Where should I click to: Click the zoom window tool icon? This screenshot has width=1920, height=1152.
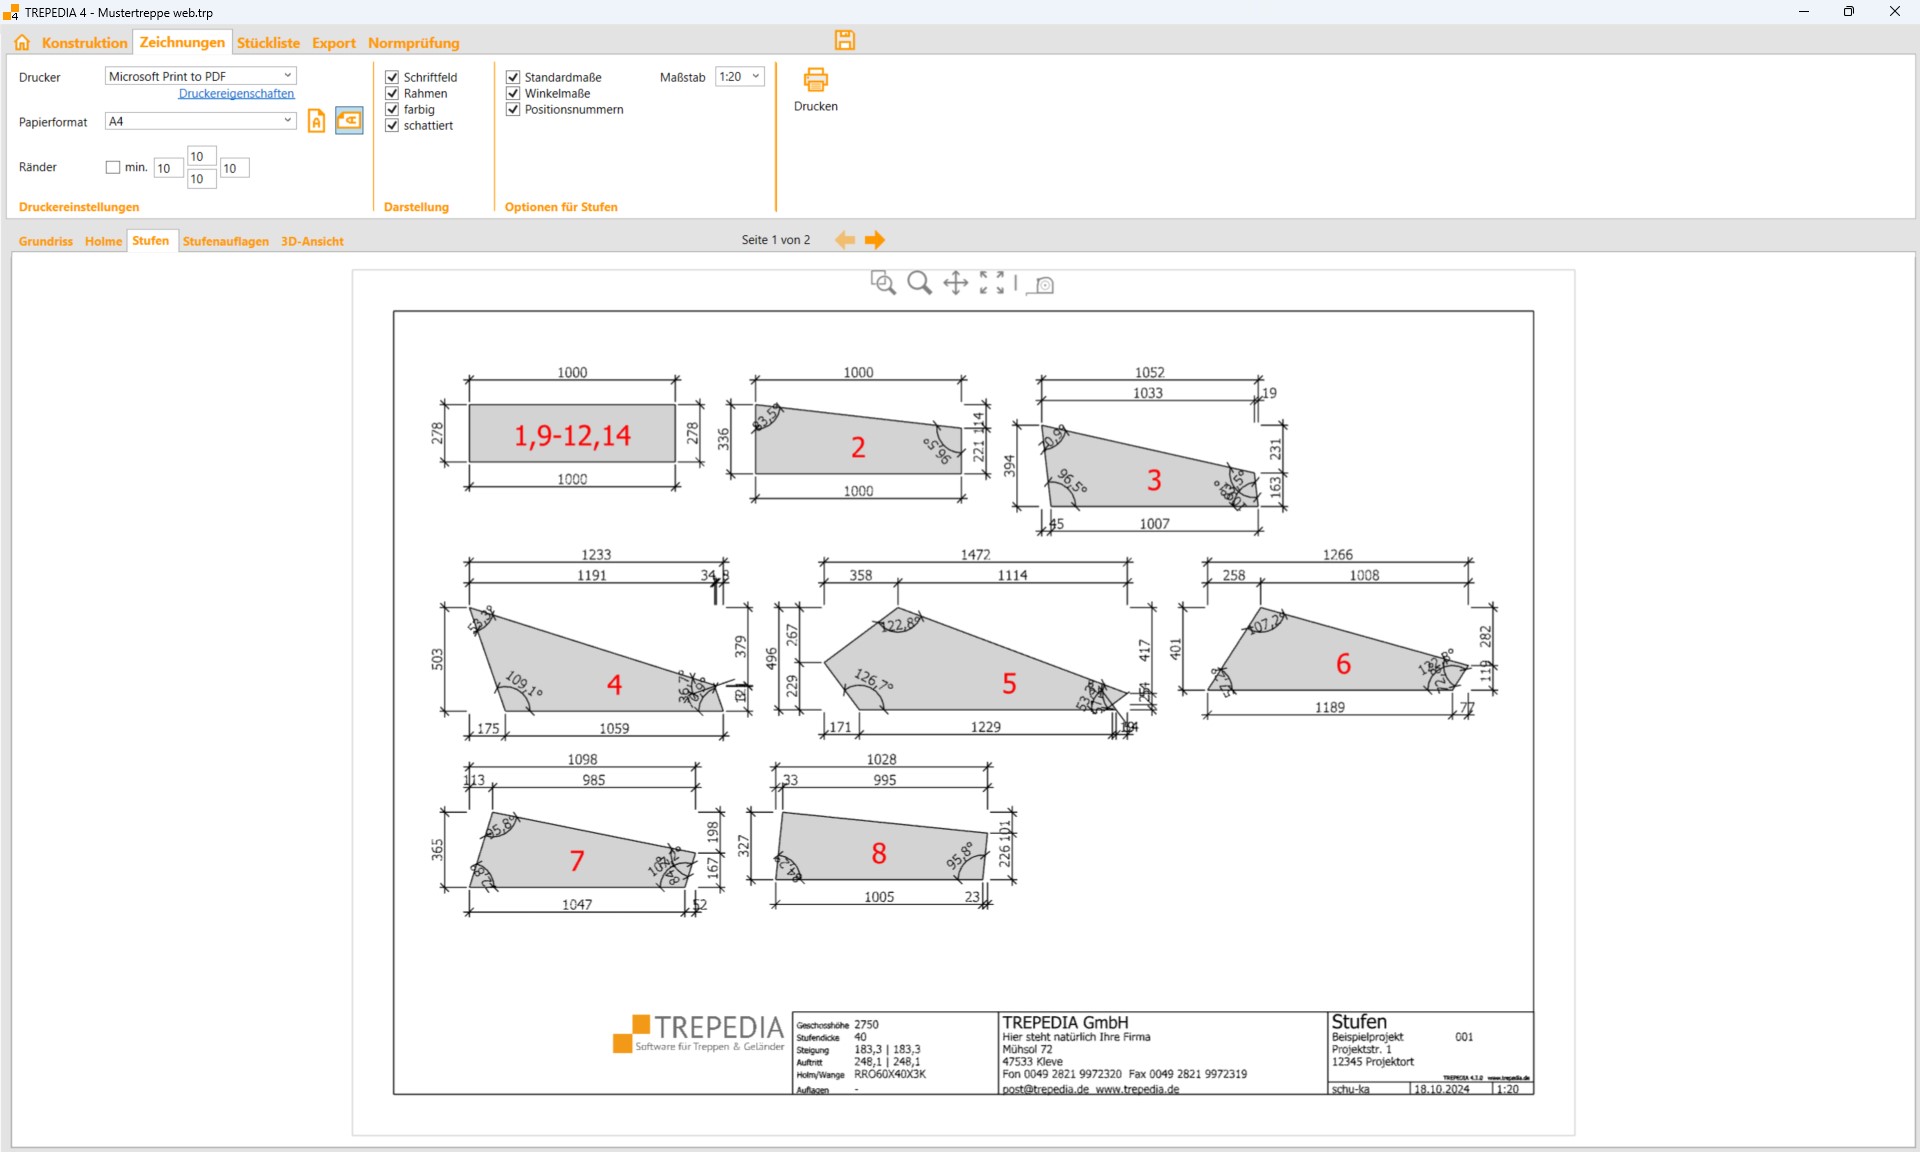(x=882, y=283)
